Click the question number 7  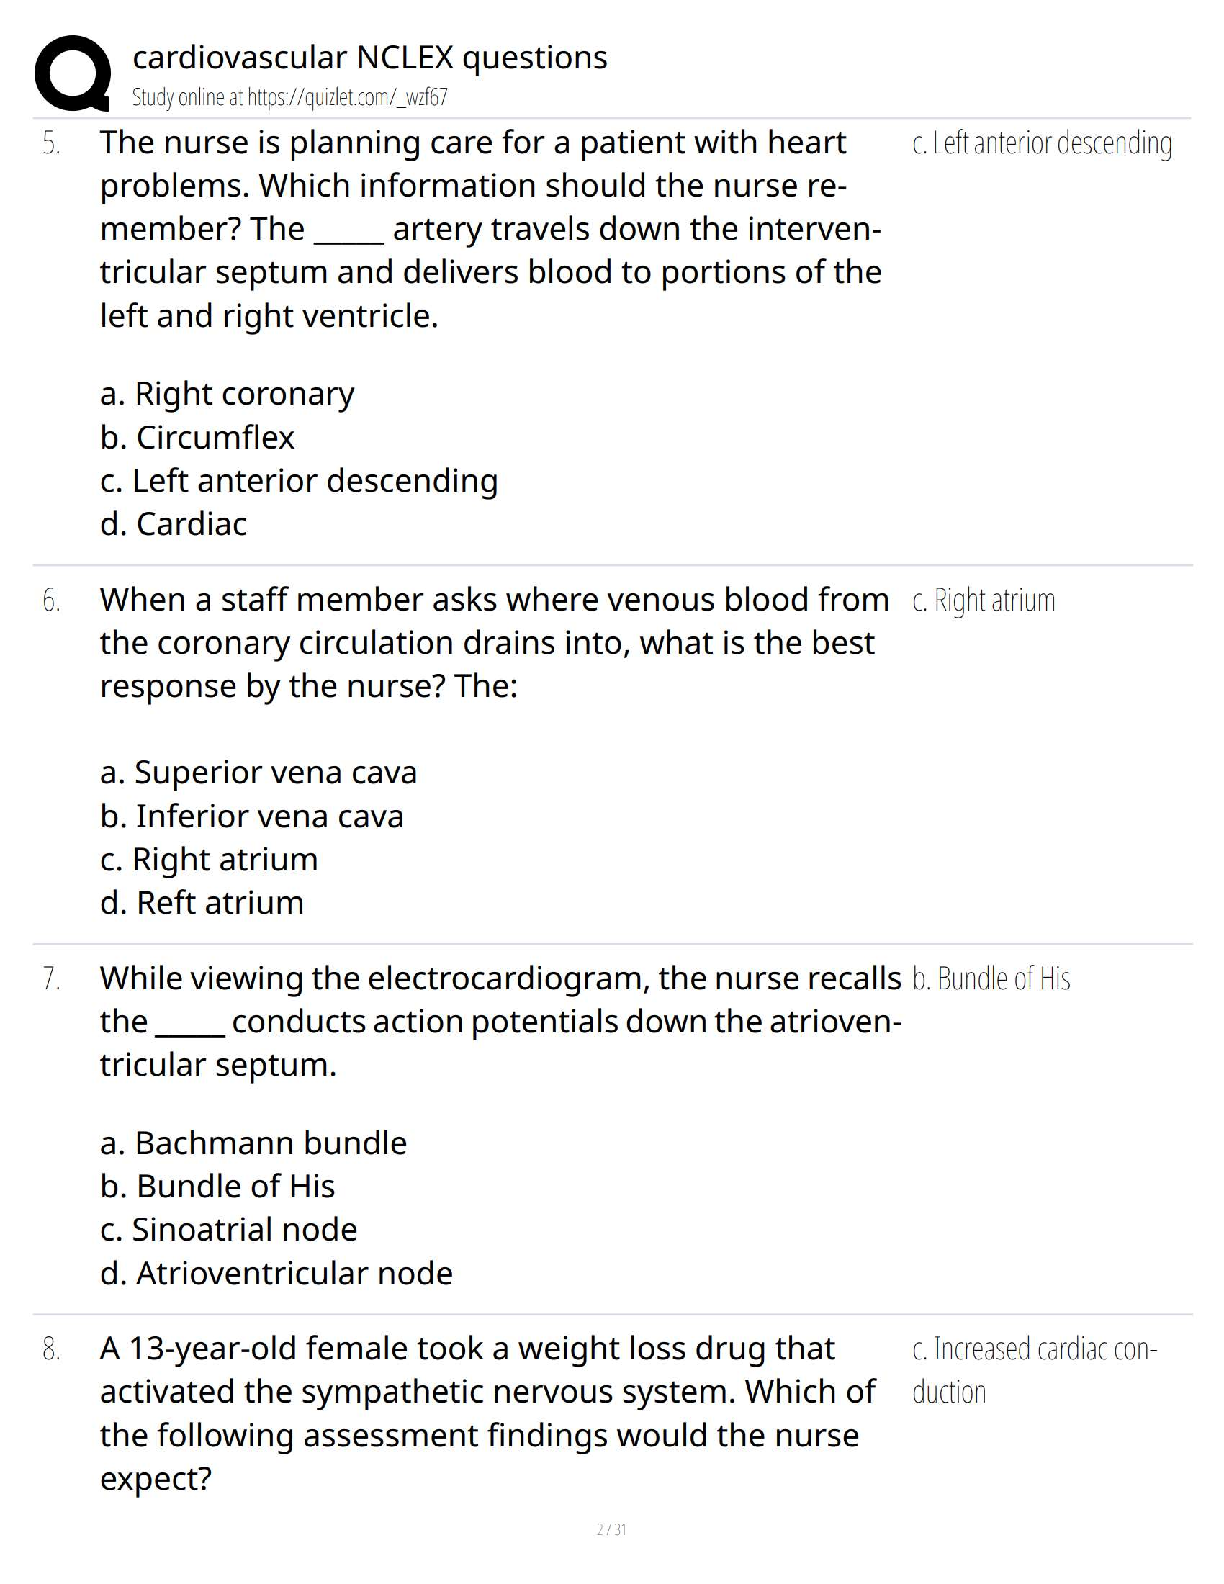coord(51,978)
